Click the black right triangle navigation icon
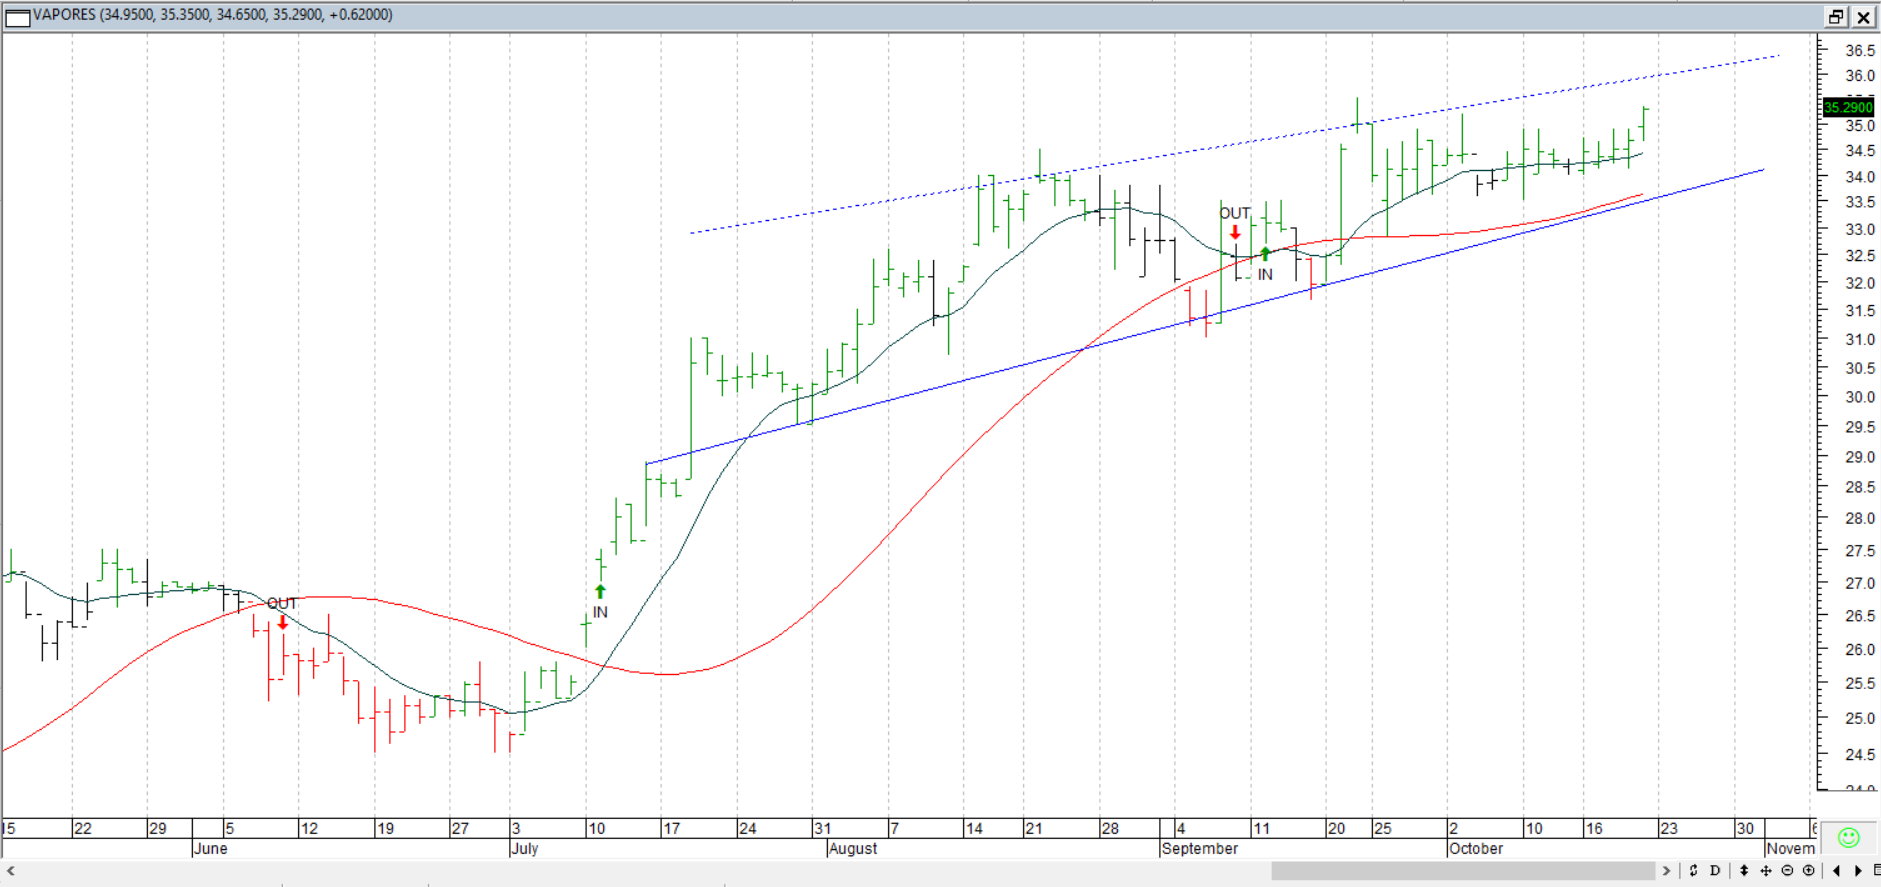Screen dimensions: 1881x887 coord(1858,871)
